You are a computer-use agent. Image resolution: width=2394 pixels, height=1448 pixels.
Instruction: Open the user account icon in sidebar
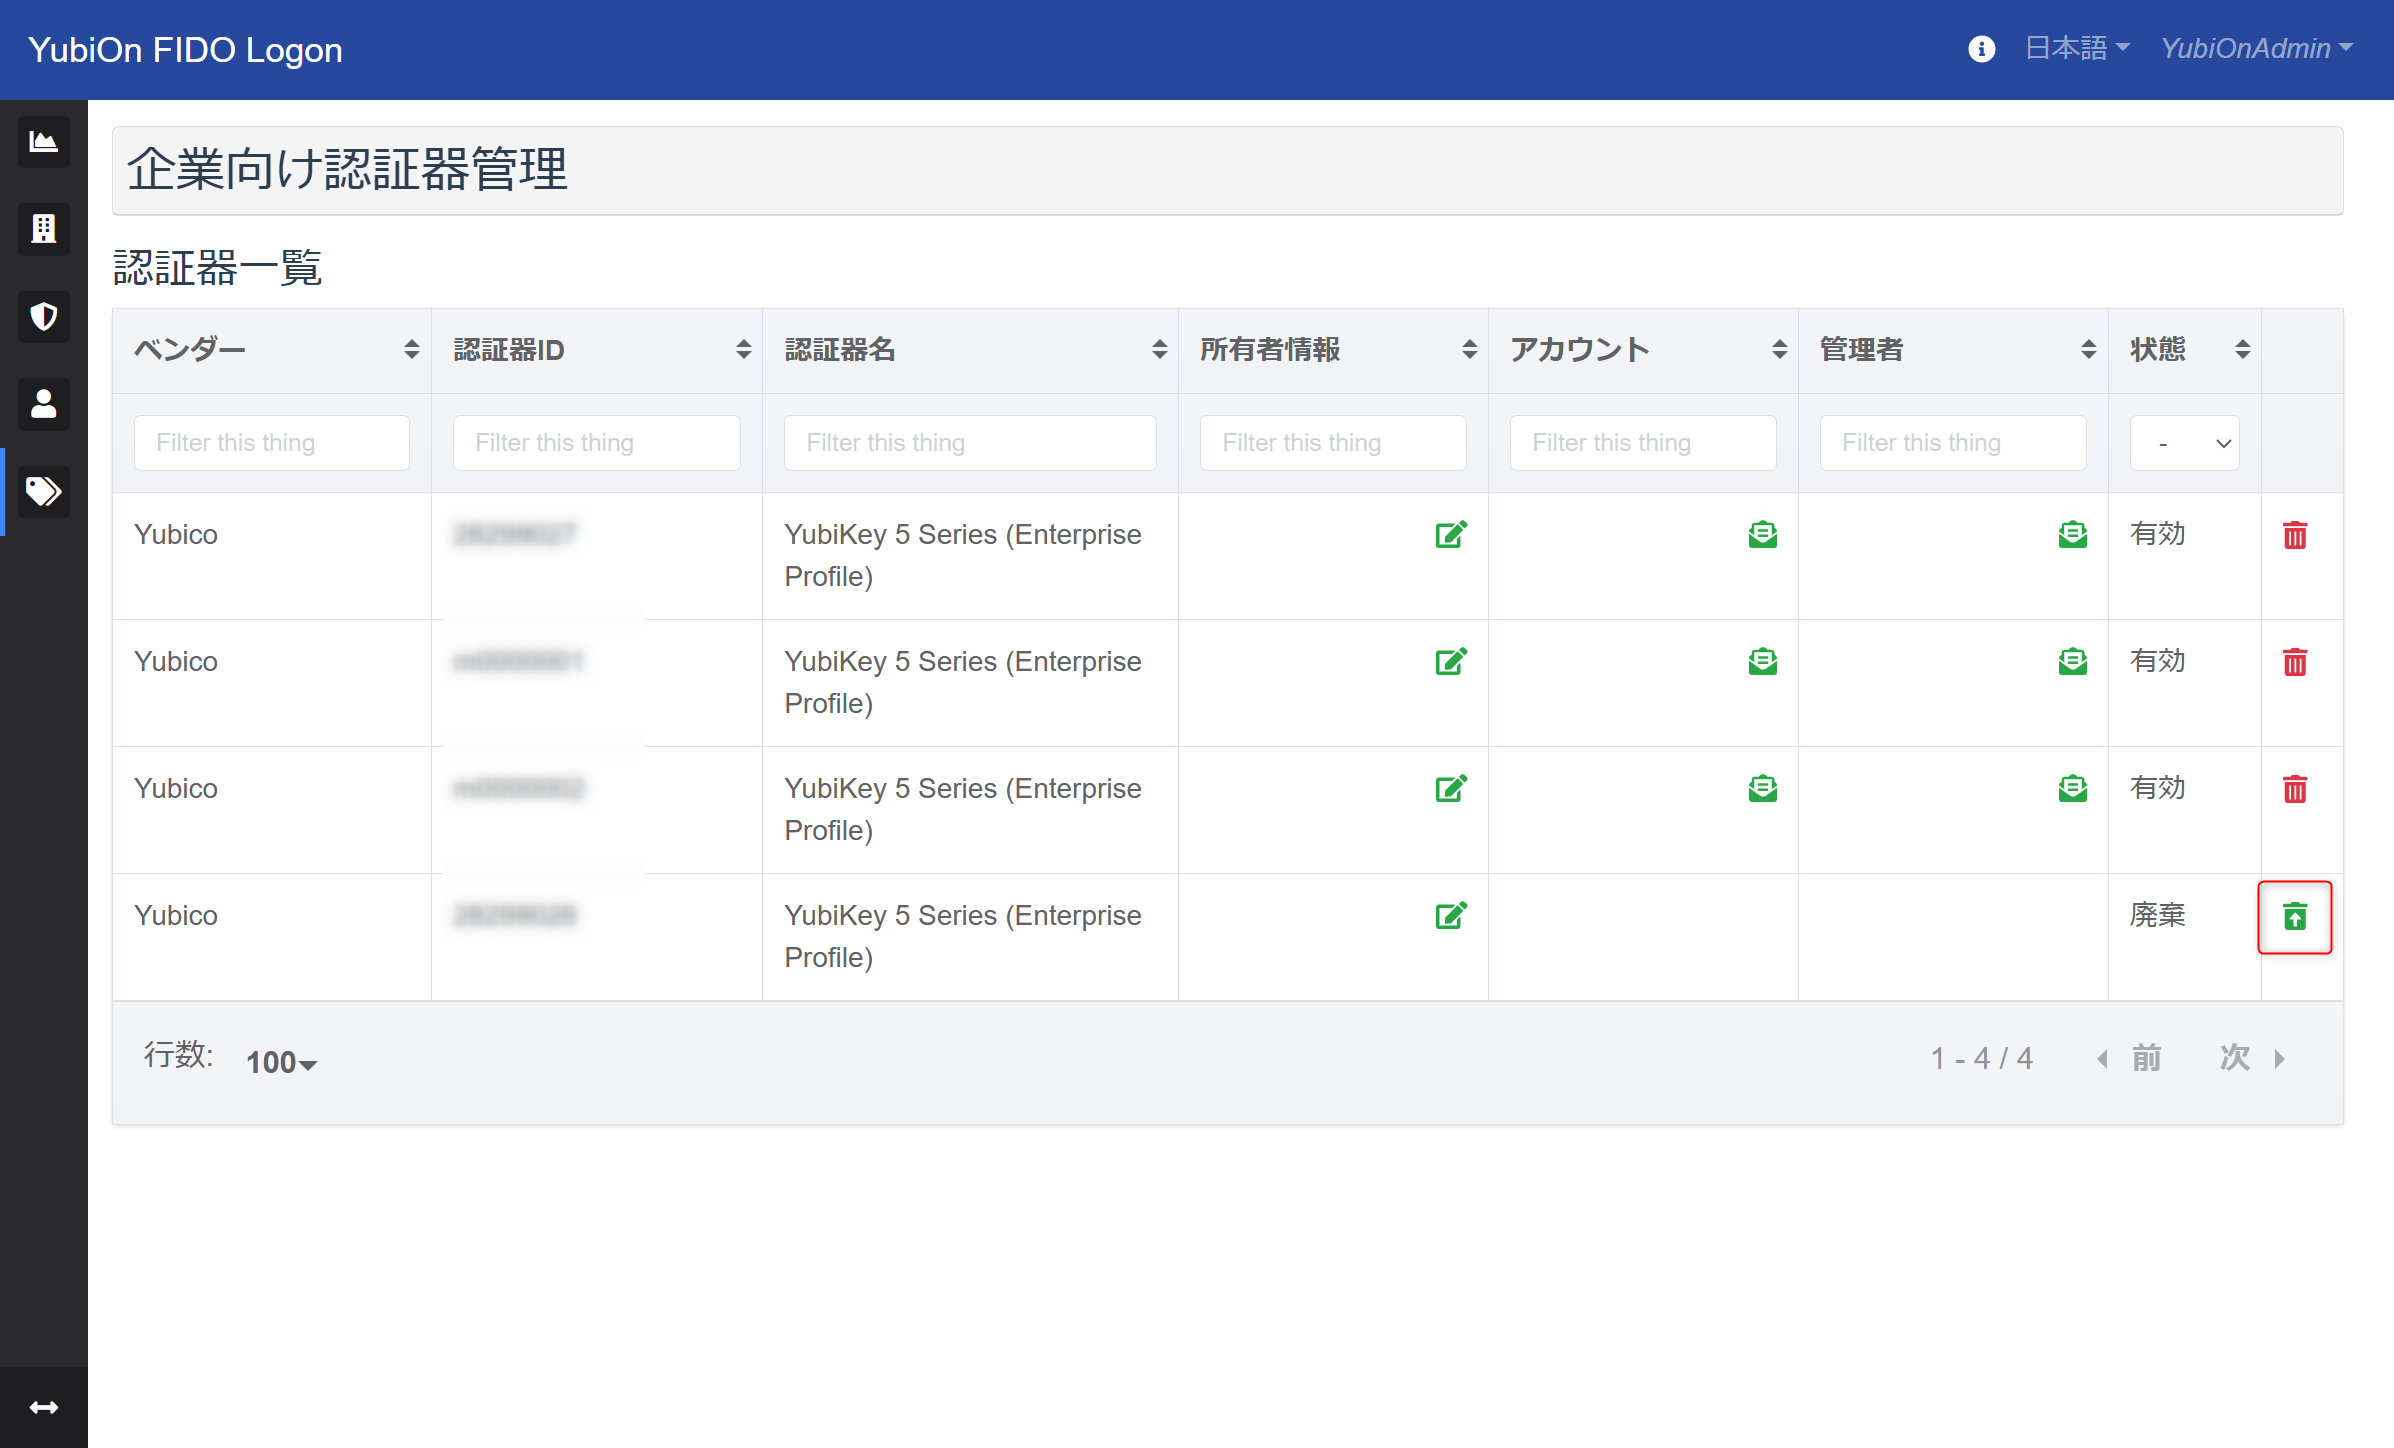(x=43, y=404)
